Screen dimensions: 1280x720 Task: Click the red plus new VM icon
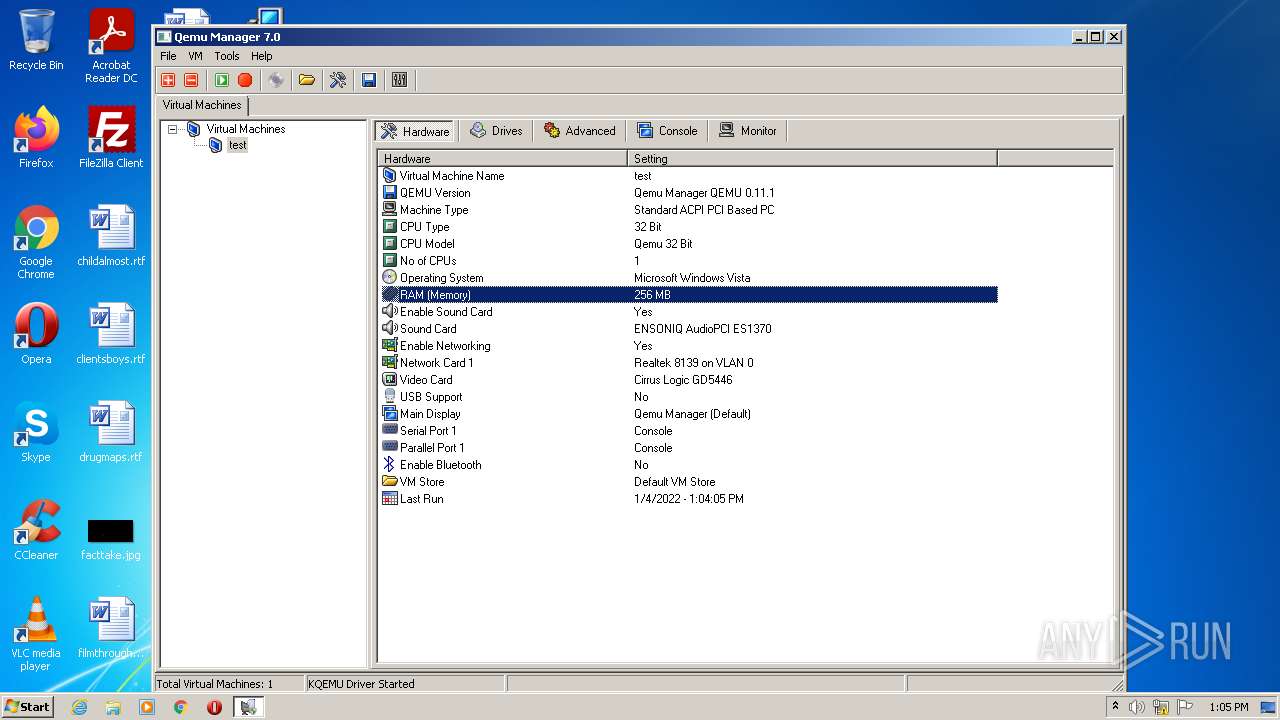[168, 80]
